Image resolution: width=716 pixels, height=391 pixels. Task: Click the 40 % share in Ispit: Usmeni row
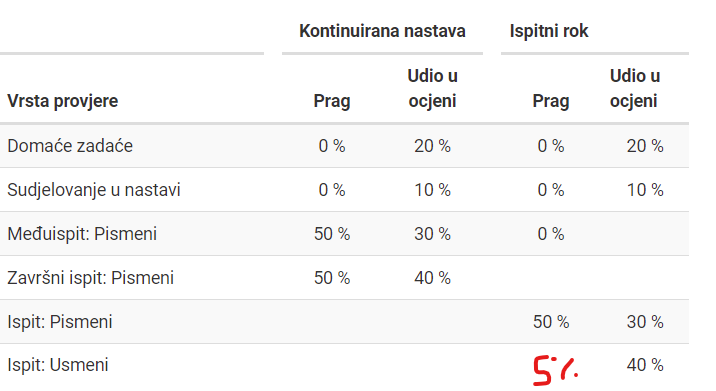pyautogui.click(x=645, y=365)
